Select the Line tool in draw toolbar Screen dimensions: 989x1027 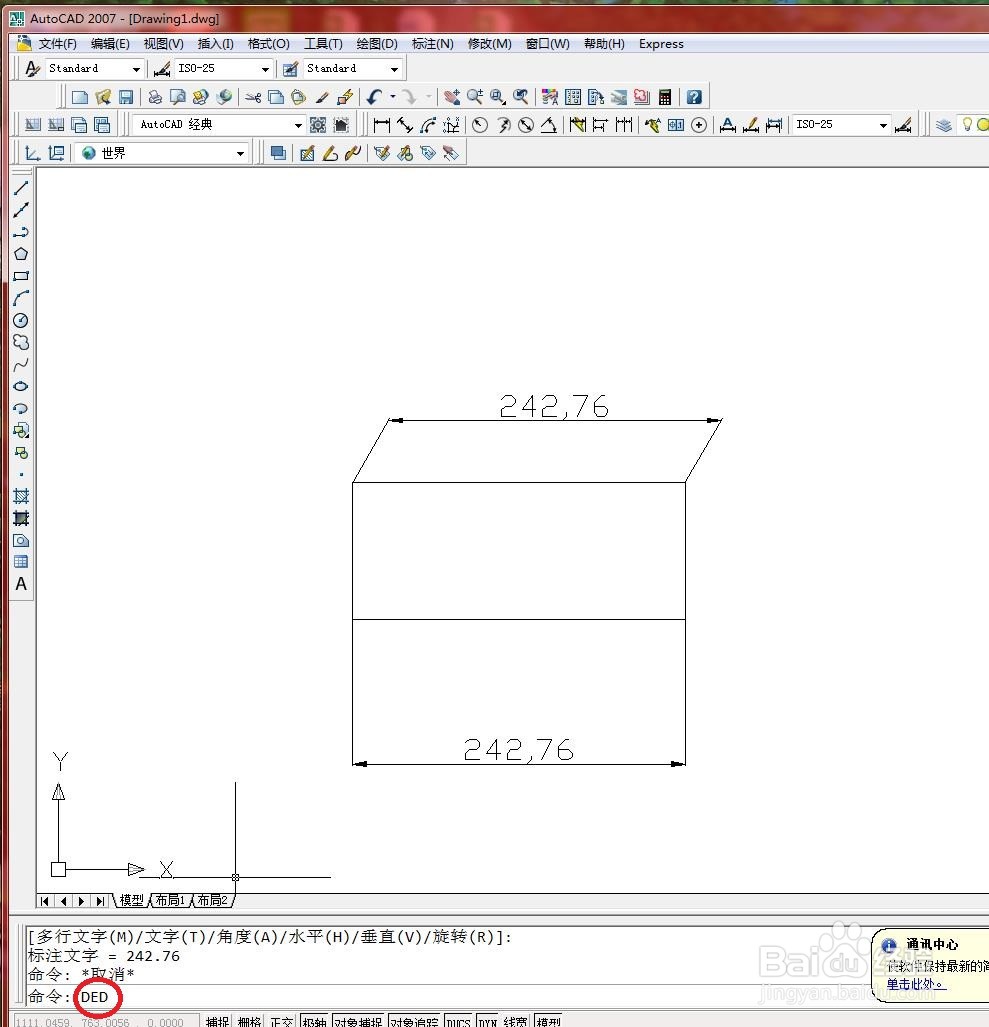click(x=21, y=188)
